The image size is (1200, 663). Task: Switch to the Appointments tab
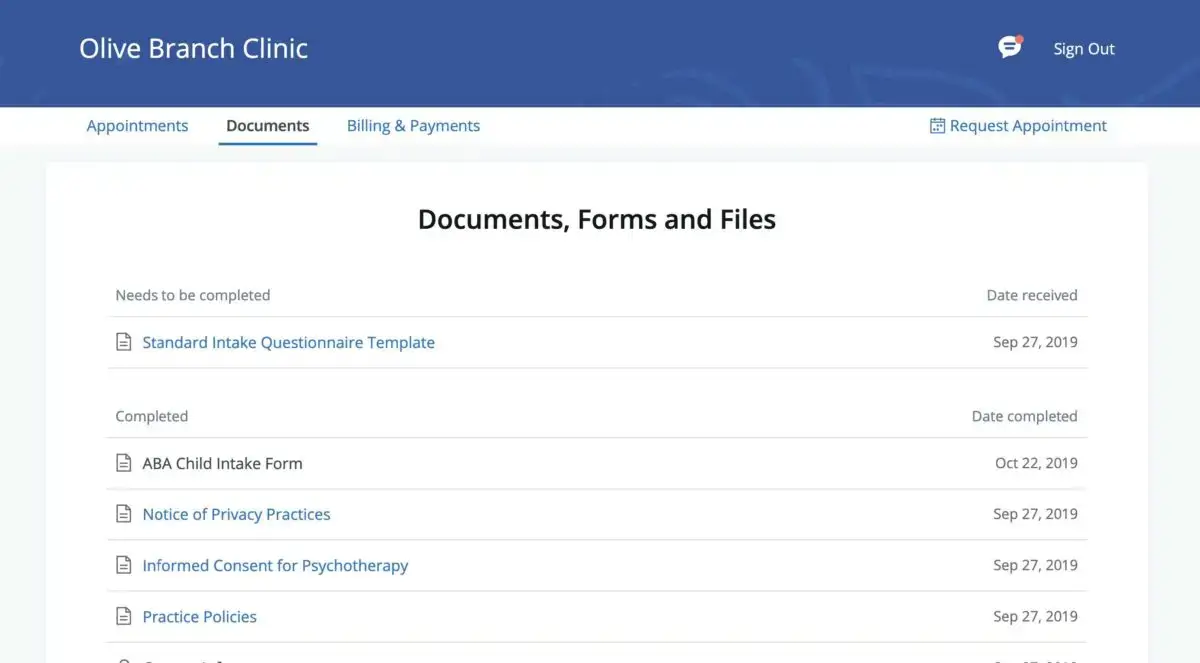pos(137,126)
